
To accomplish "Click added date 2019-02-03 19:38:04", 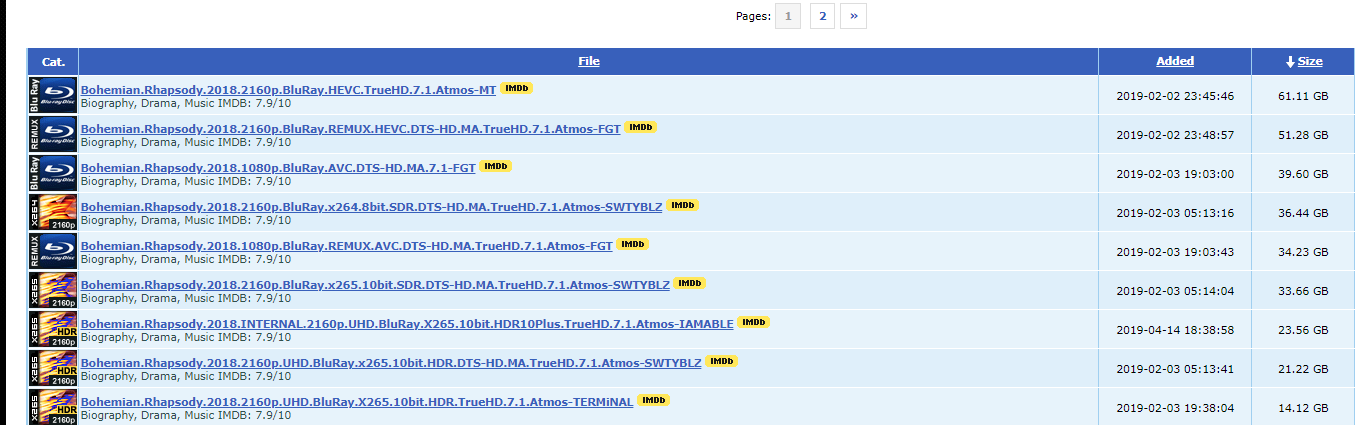I will (1175, 408).
